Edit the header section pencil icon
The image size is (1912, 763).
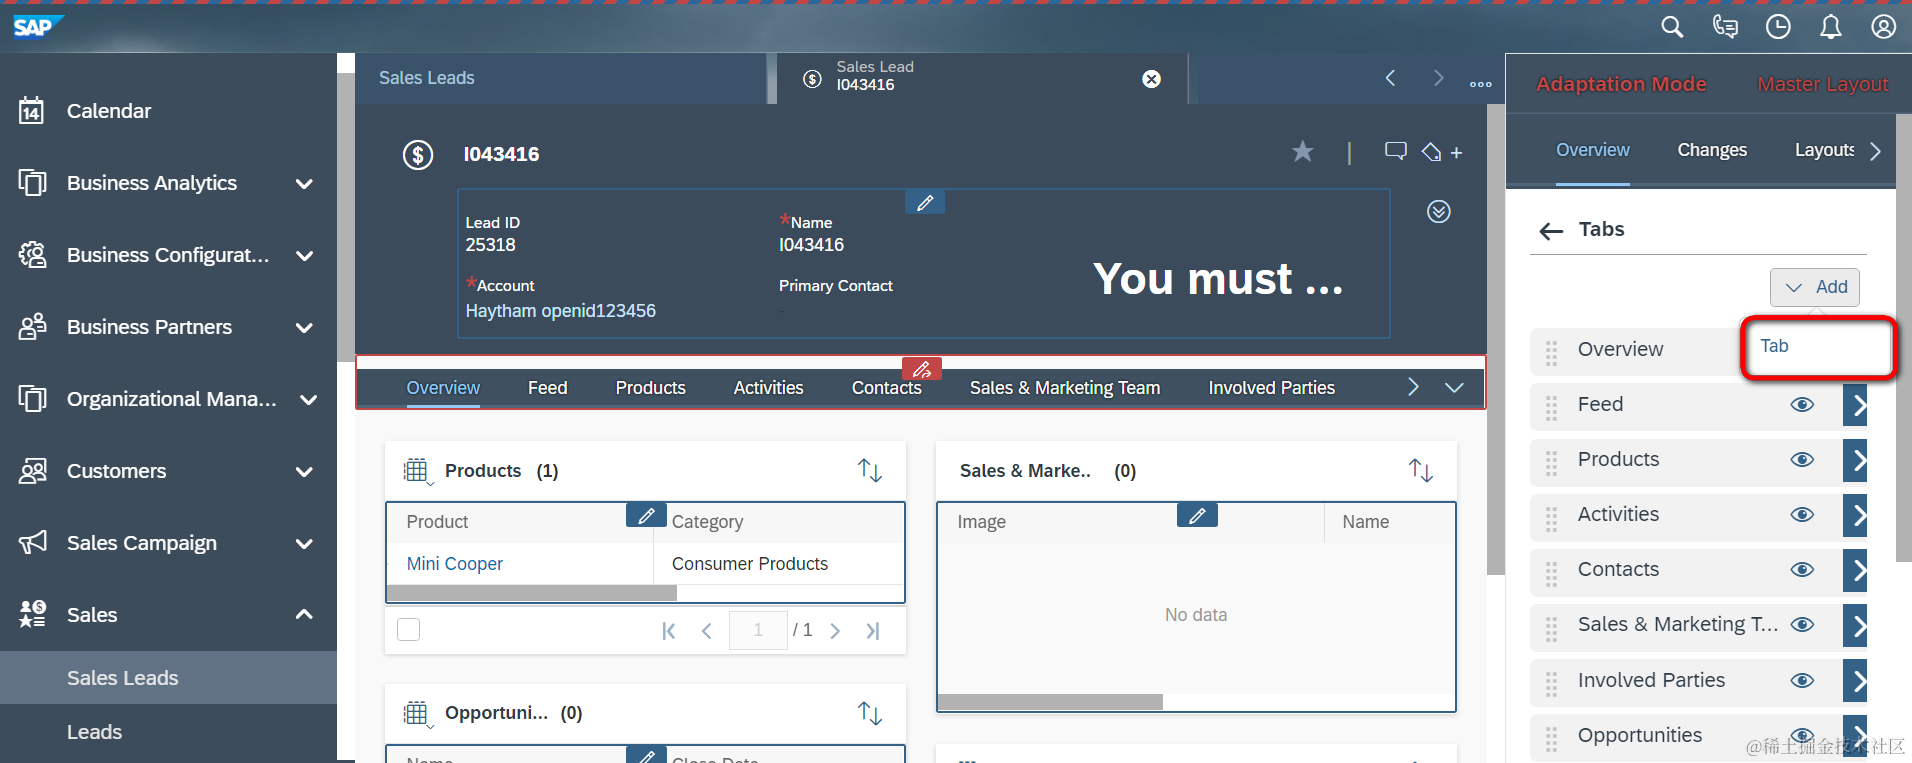(x=925, y=203)
